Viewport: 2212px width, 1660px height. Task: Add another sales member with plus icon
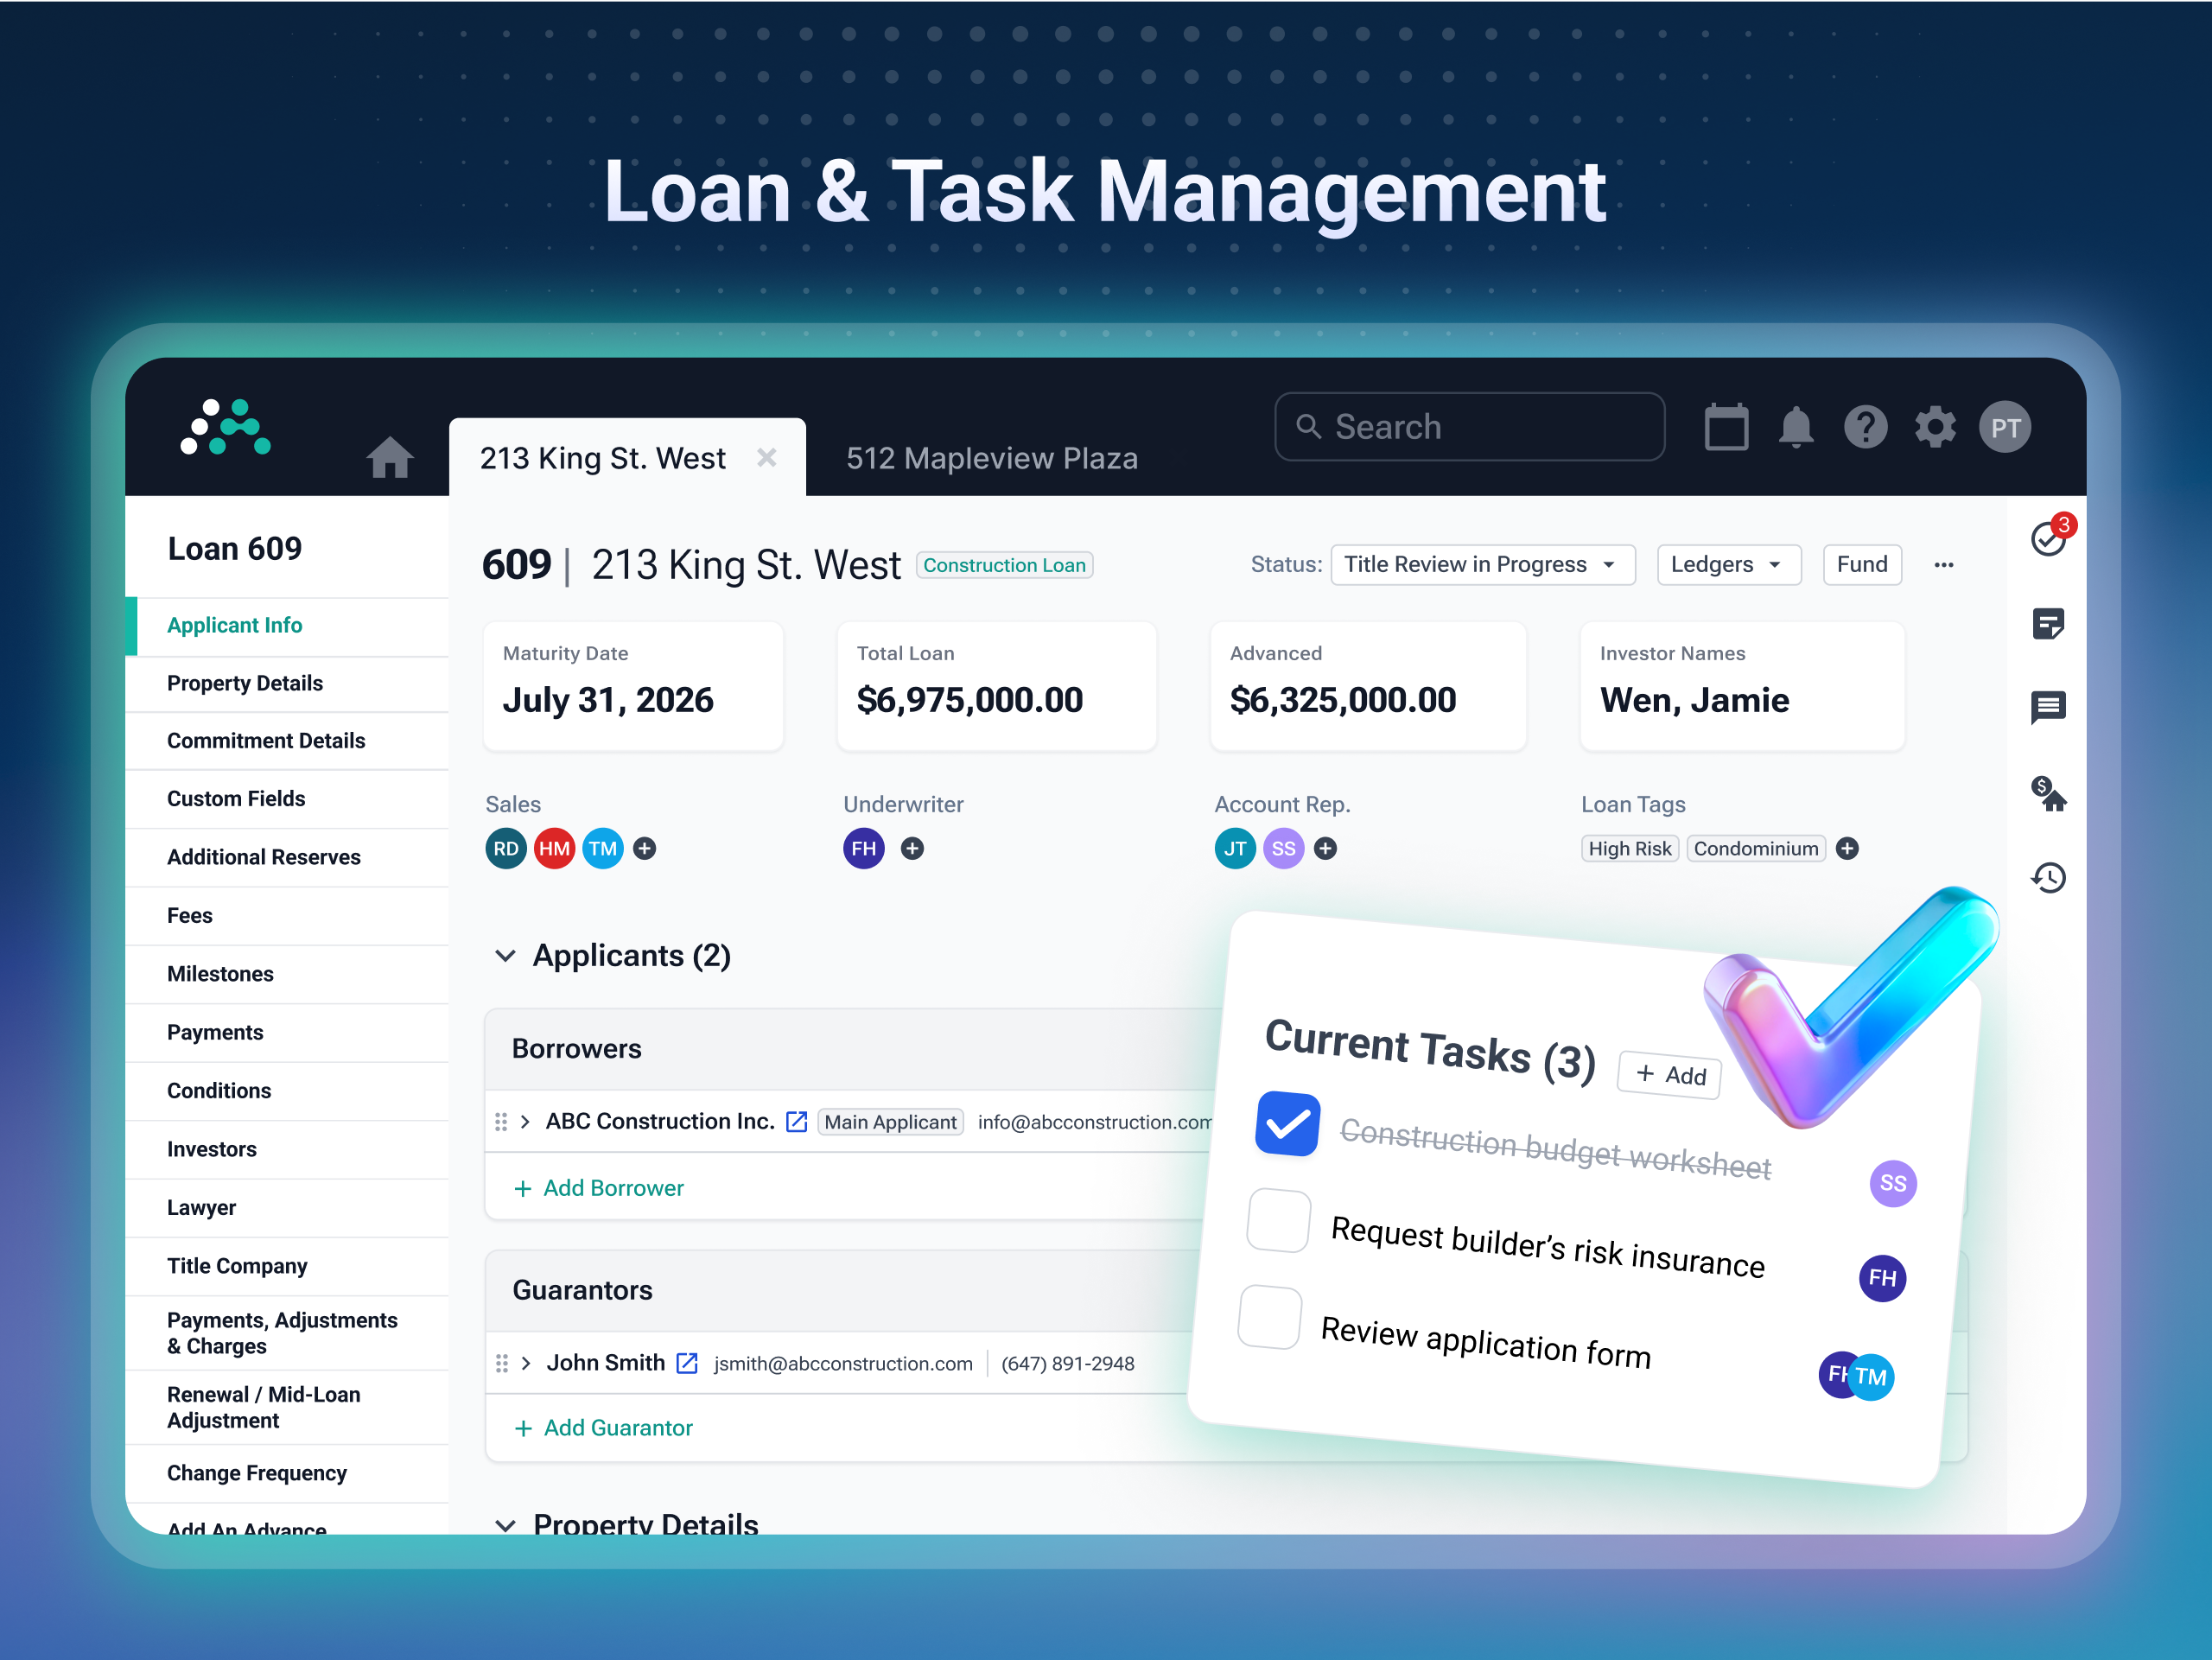coord(645,849)
